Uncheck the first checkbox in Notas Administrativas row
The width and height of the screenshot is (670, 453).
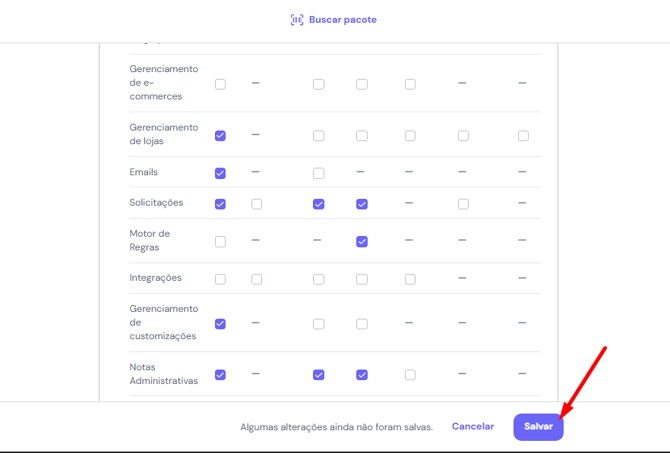coord(220,375)
